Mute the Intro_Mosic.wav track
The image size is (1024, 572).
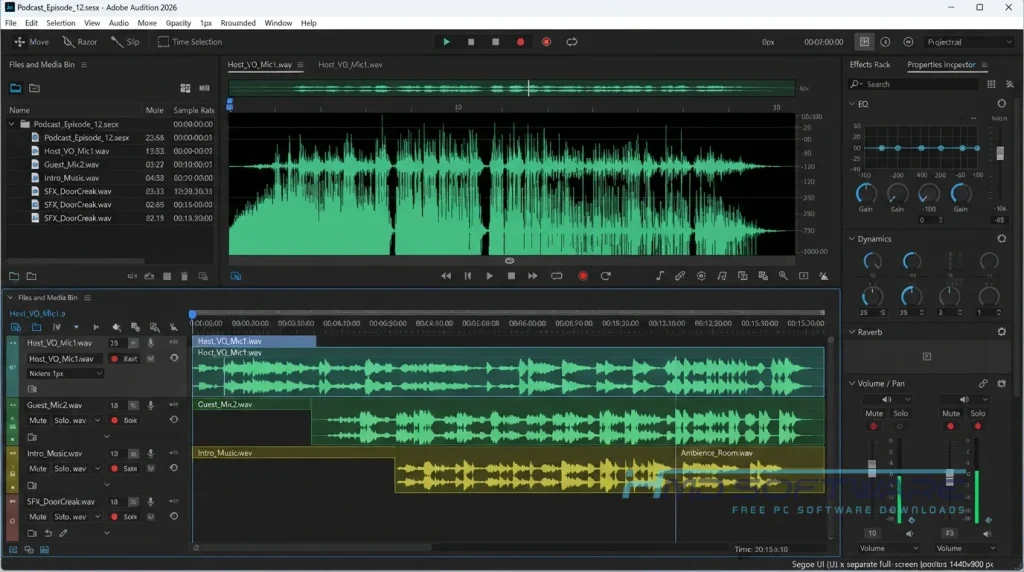click(38, 469)
